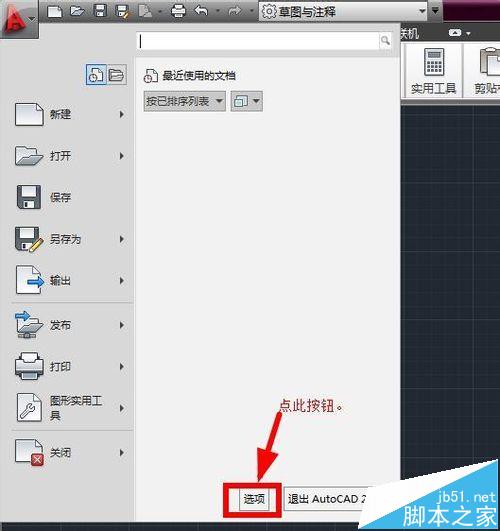
Task: Click the 图形实用工具 wrench icon
Action: (29, 407)
